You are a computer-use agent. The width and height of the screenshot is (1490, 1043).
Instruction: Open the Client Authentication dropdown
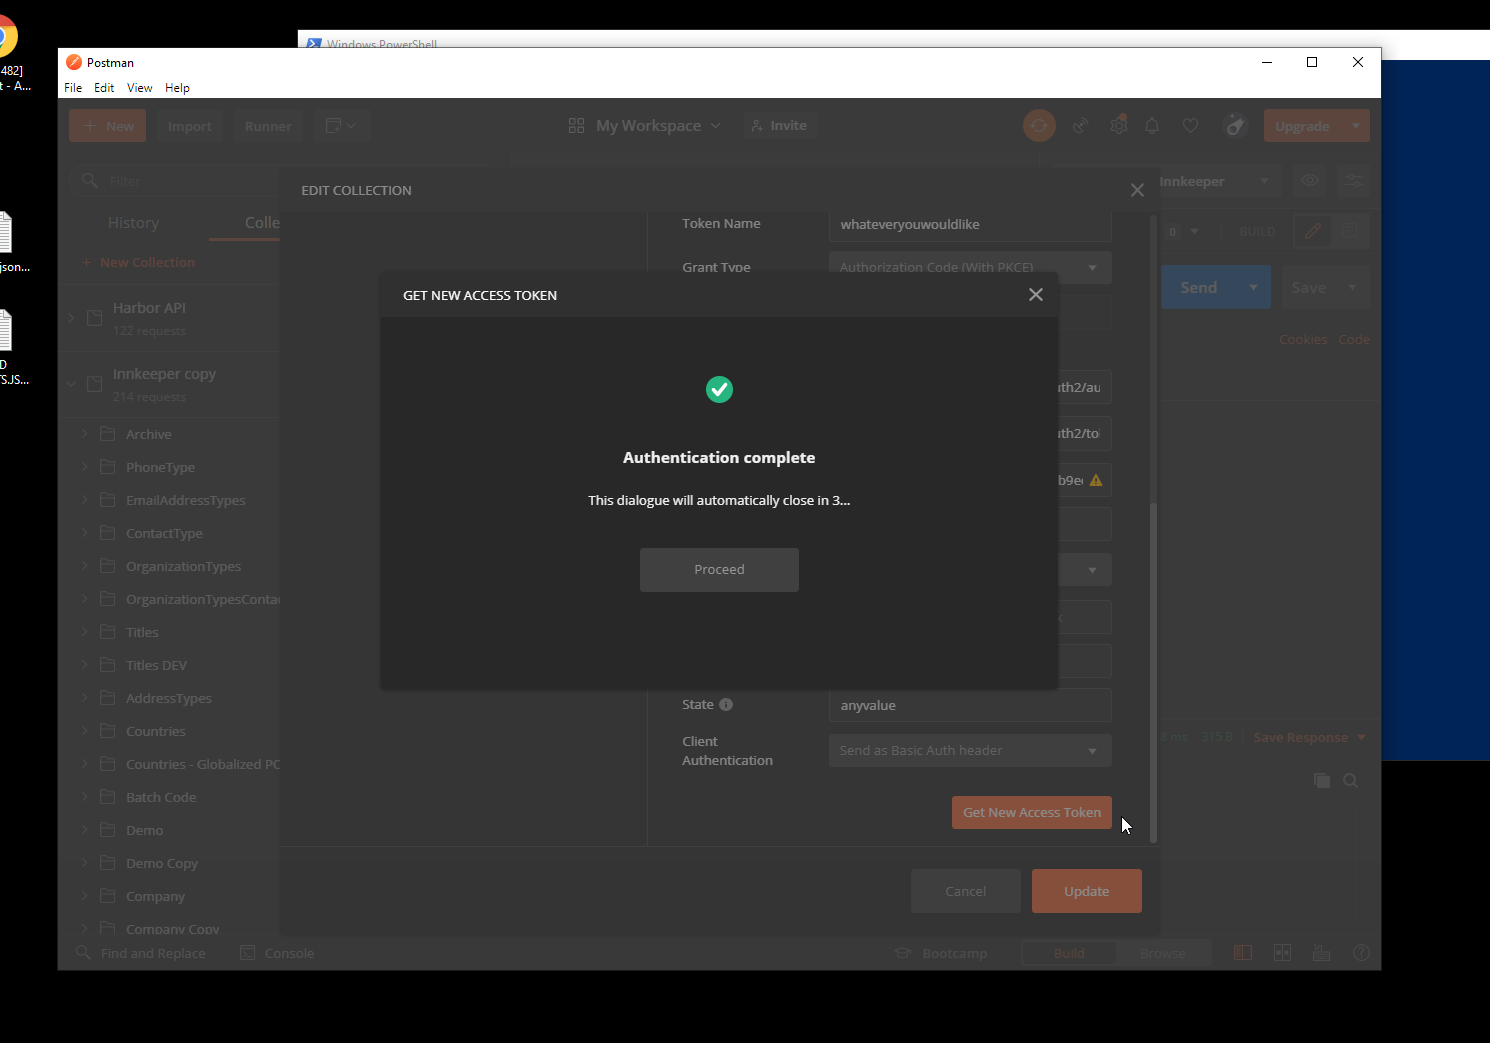[x=968, y=750]
